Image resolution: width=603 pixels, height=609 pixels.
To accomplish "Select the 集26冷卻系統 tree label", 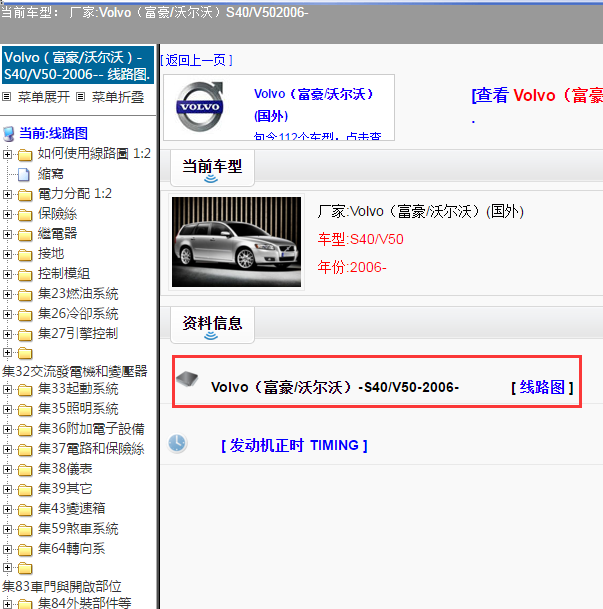I will tap(78, 313).
